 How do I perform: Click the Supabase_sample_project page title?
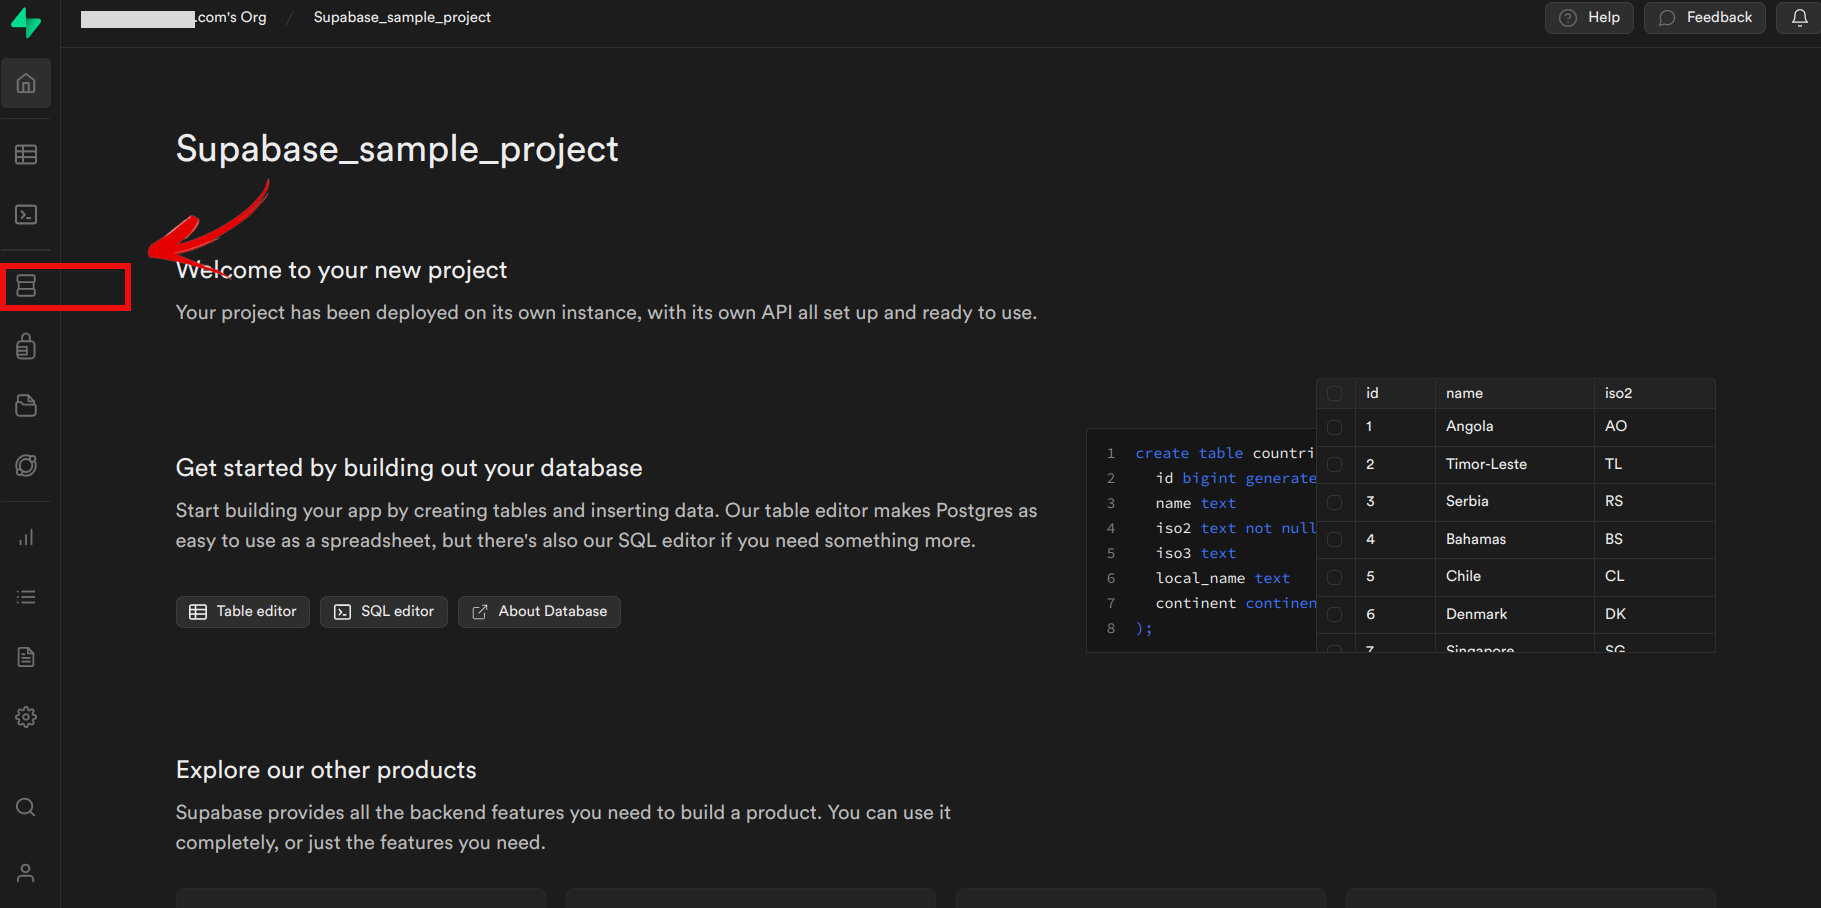(x=397, y=150)
